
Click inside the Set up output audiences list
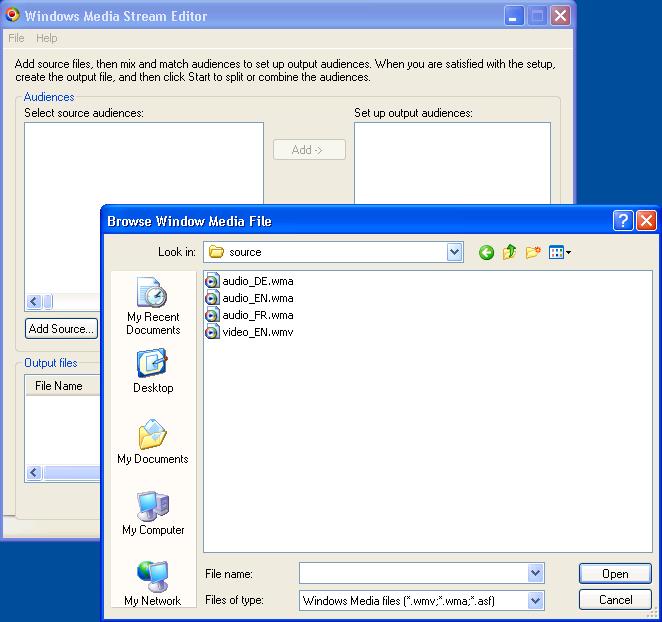click(452, 163)
